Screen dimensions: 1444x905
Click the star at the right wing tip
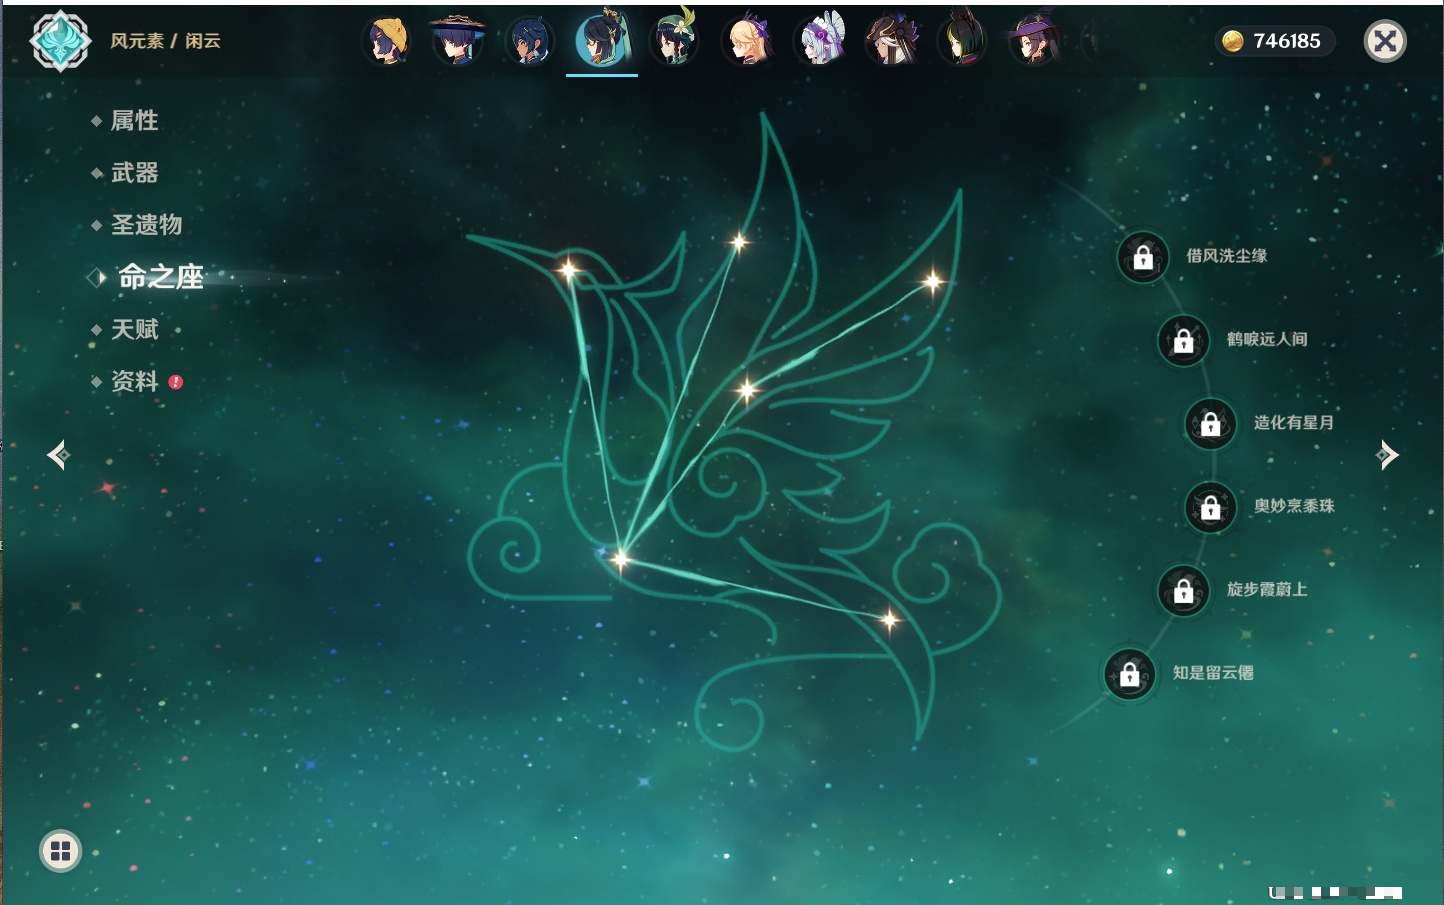tap(932, 282)
